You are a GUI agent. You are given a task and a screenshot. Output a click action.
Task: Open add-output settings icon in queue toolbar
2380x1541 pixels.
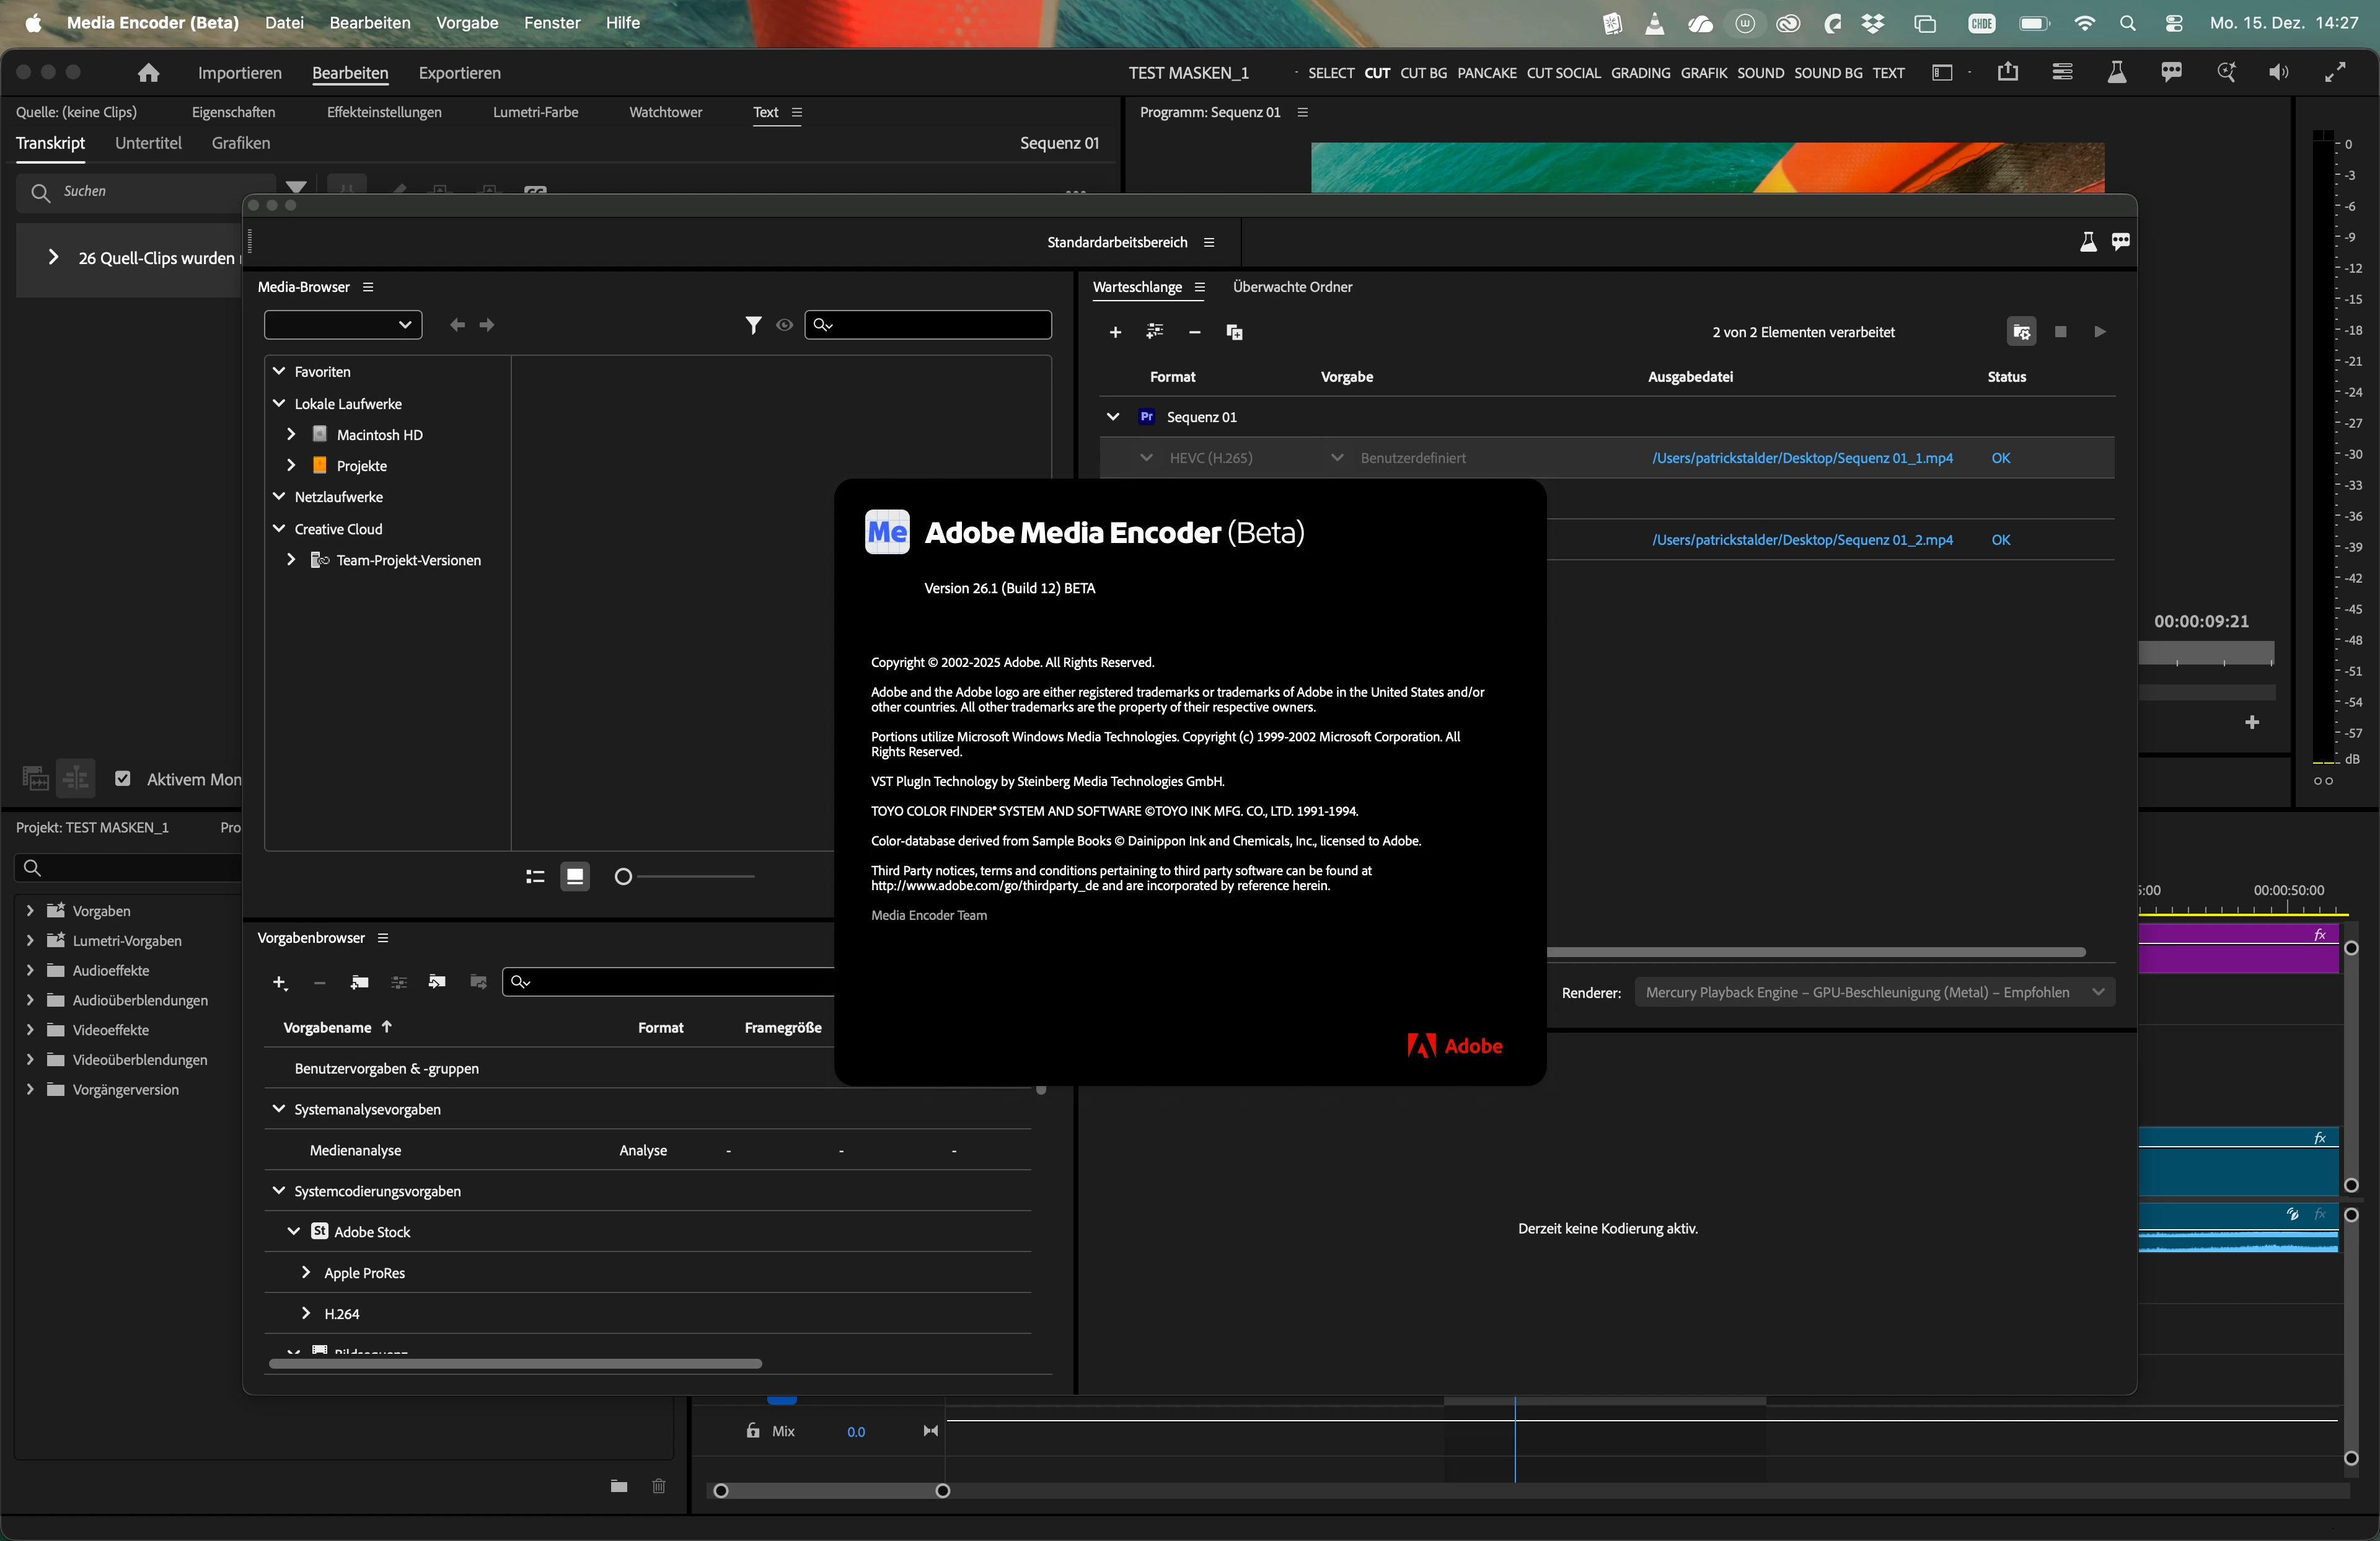click(1155, 332)
